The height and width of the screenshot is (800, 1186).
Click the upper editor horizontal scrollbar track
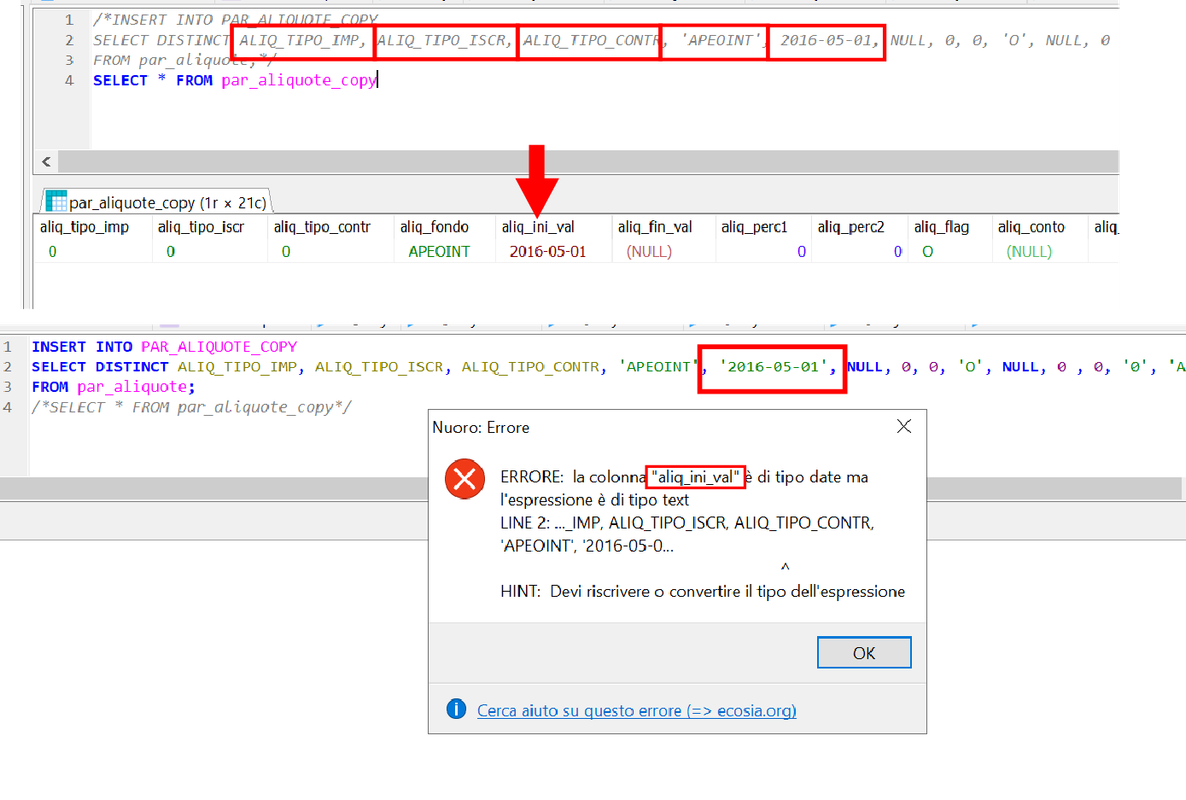(588, 161)
